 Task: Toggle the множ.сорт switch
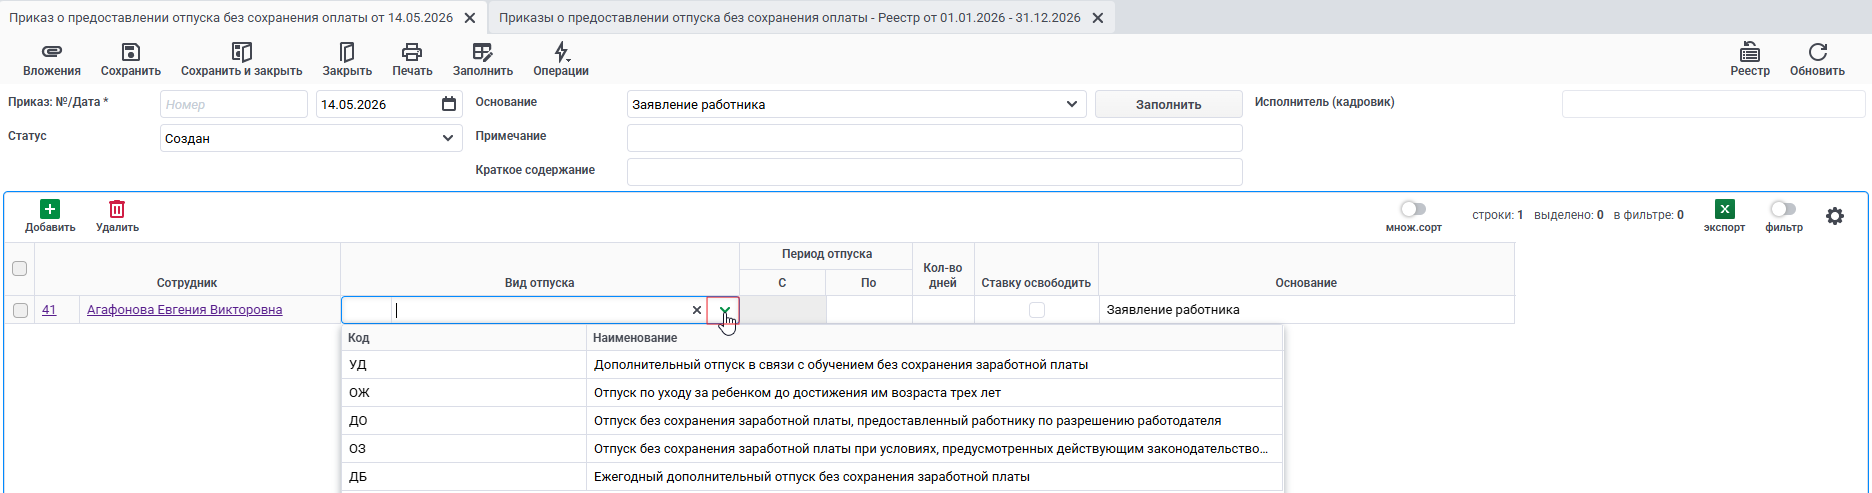[x=1413, y=209]
